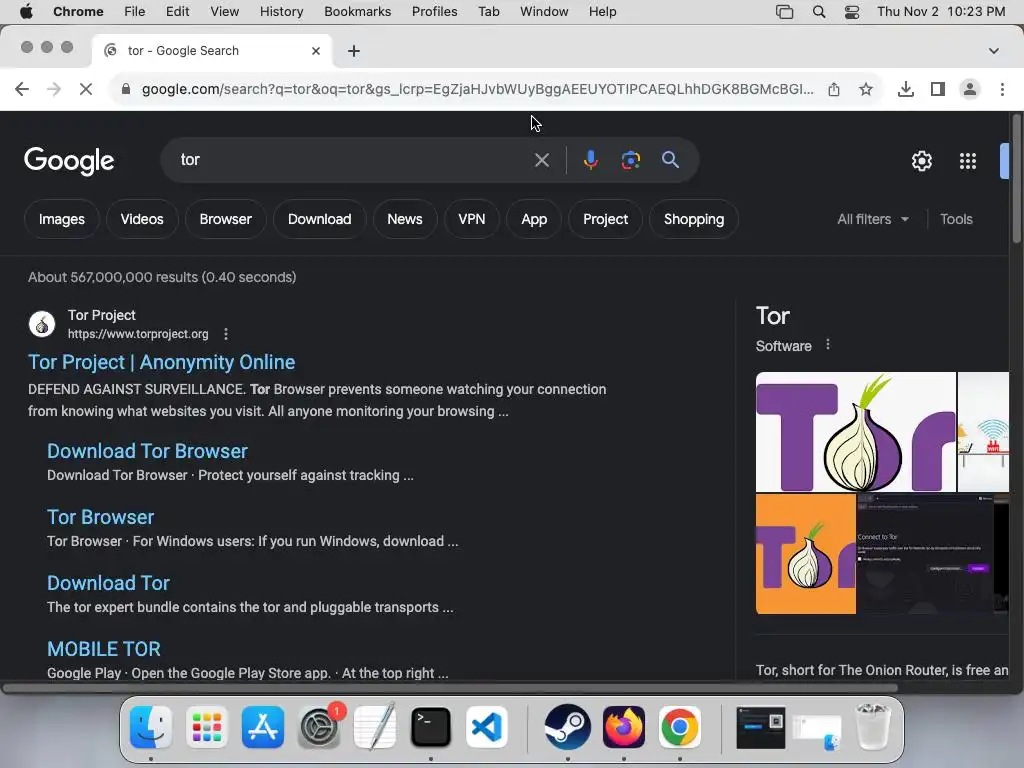Toggle the Chrome side panel
Screen dimensions: 1024x768
click(x=938, y=89)
